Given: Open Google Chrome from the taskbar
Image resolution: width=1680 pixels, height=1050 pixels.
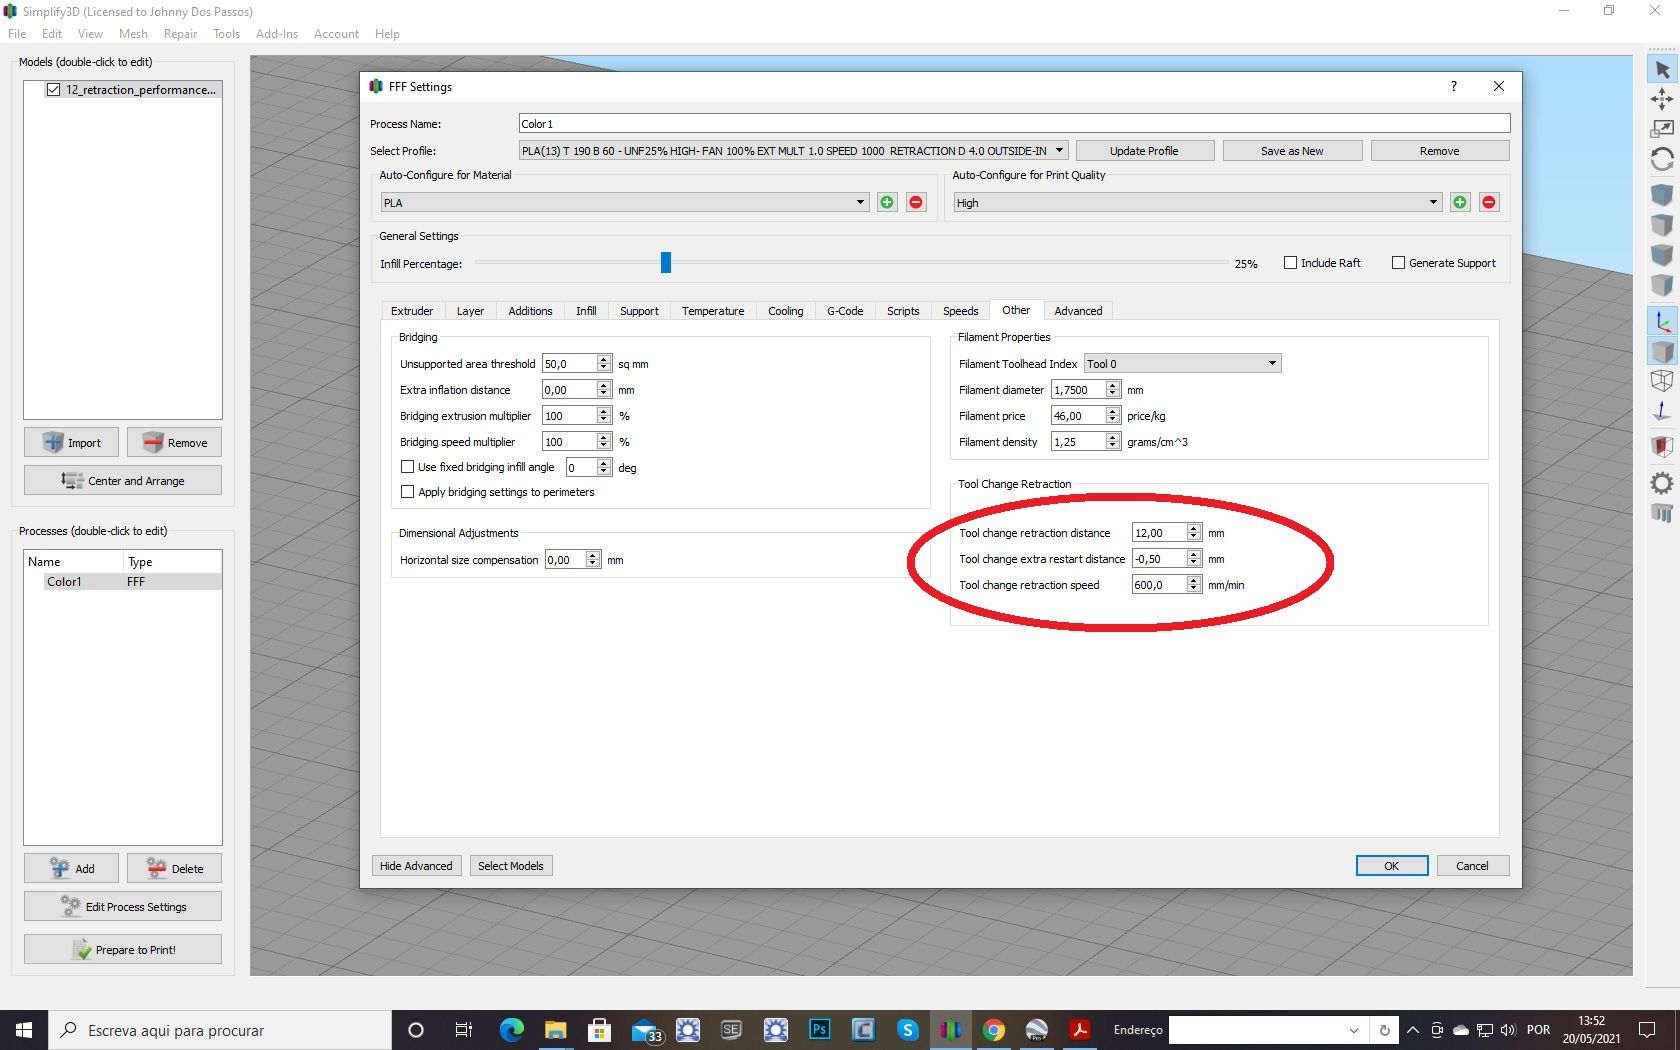Looking at the screenshot, I should 993,1030.
